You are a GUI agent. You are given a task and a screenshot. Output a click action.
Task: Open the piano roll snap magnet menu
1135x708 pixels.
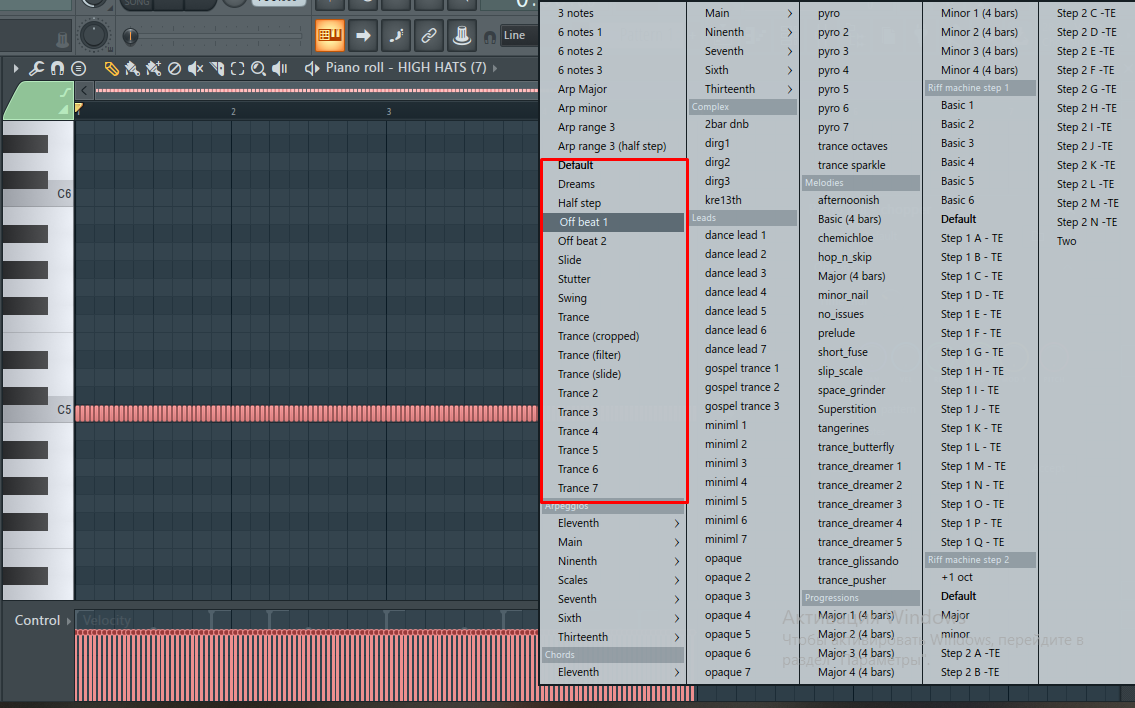(x=57, y=68)
